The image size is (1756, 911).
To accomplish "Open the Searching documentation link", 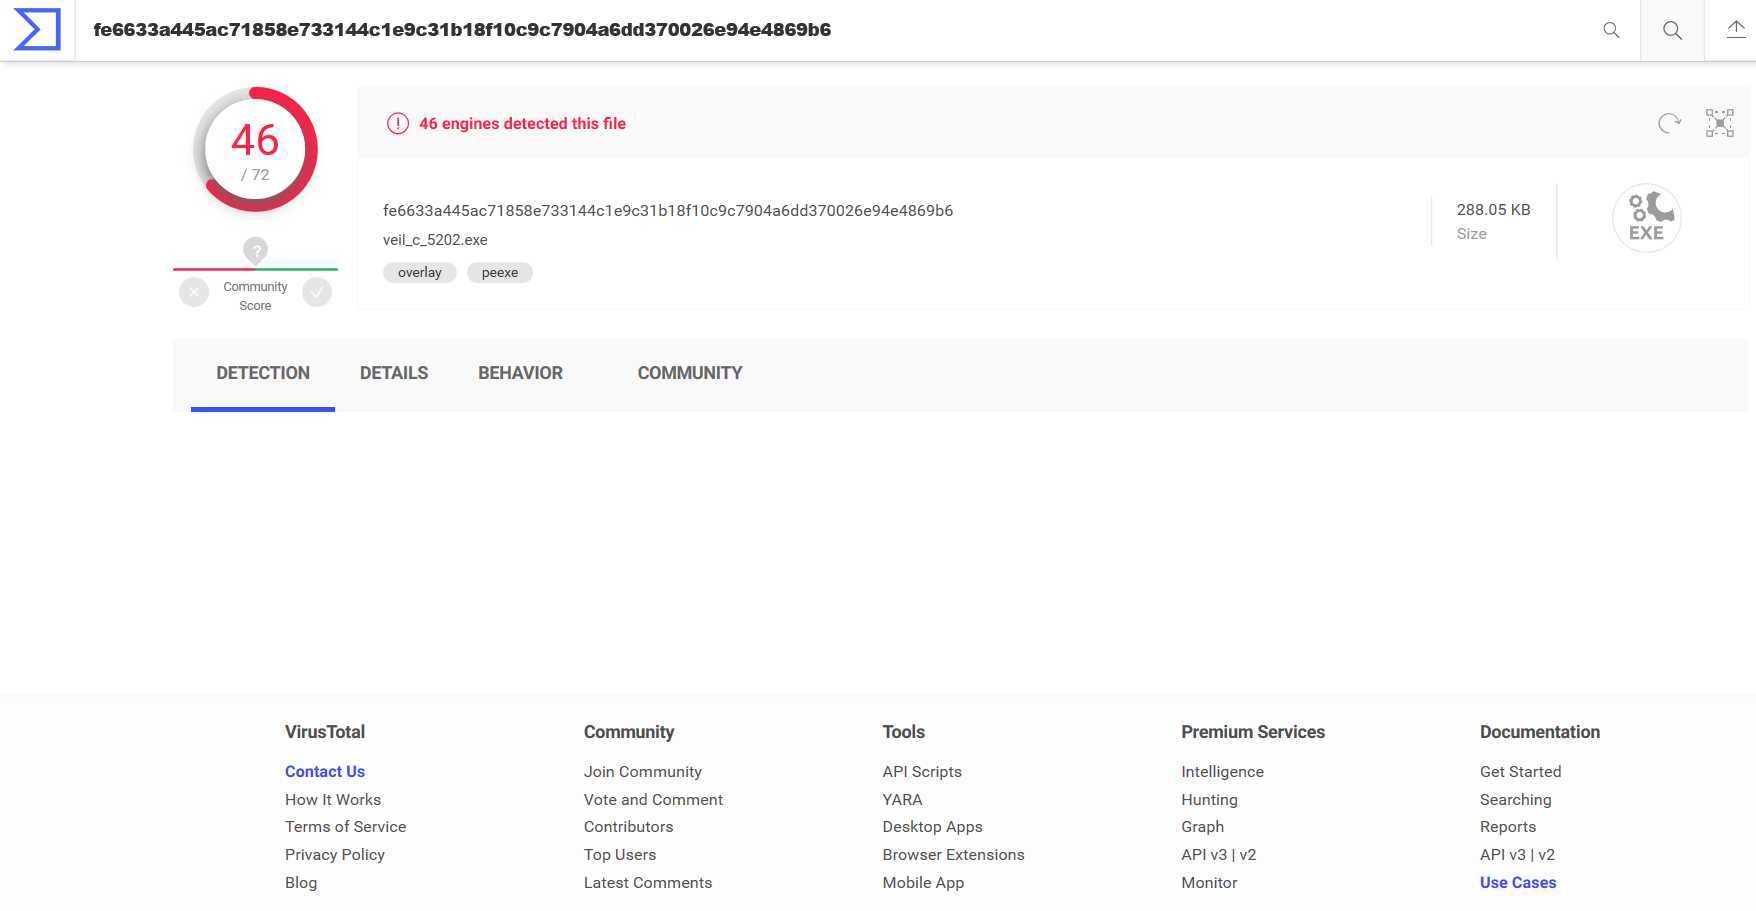I will 1515,800.
